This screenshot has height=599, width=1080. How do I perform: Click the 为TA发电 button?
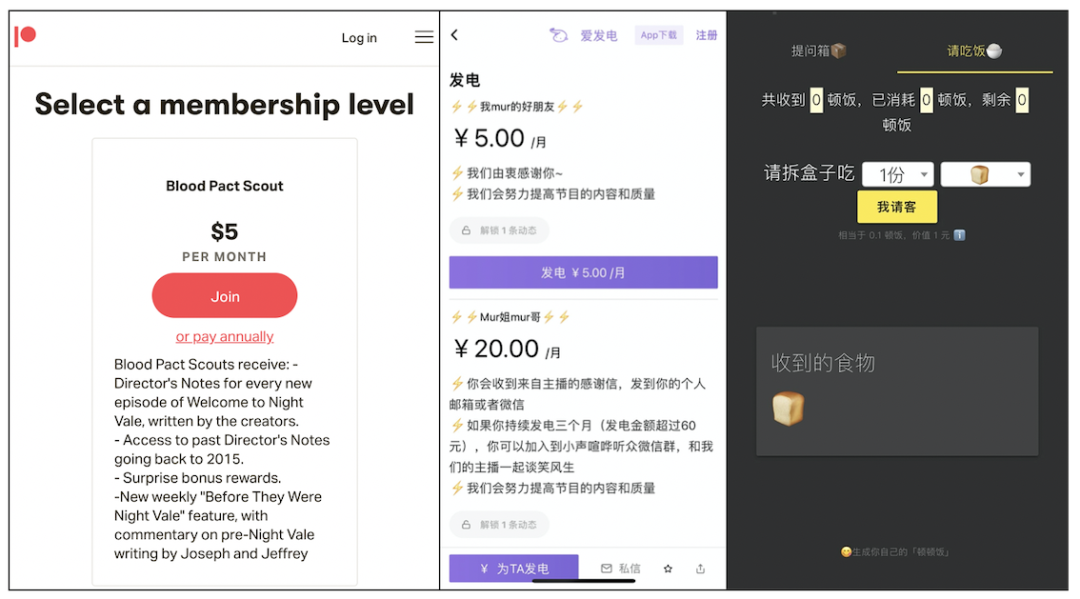pos(514,569)
